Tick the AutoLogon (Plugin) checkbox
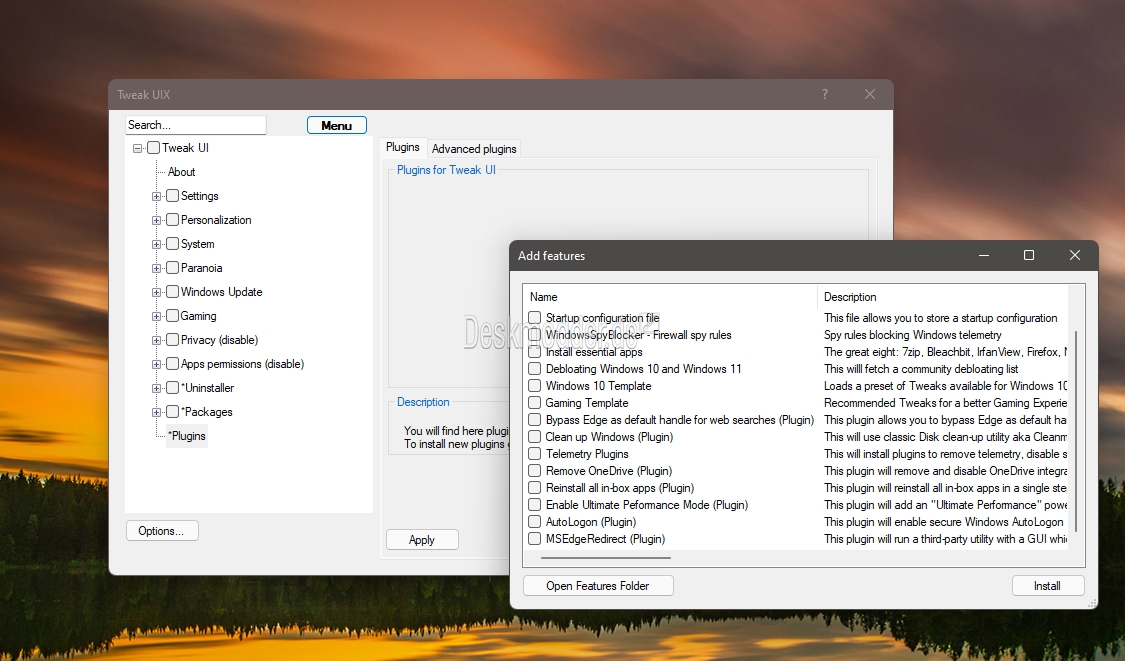This screenshot has width=1125, height=661. pyautogui.click(x=535, y=522)
